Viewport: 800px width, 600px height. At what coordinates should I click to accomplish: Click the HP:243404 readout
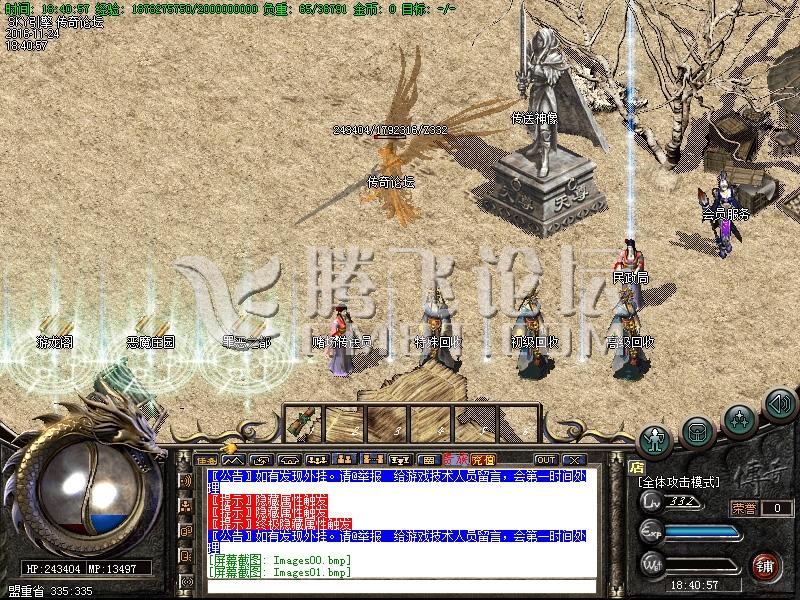coord(53,568)
